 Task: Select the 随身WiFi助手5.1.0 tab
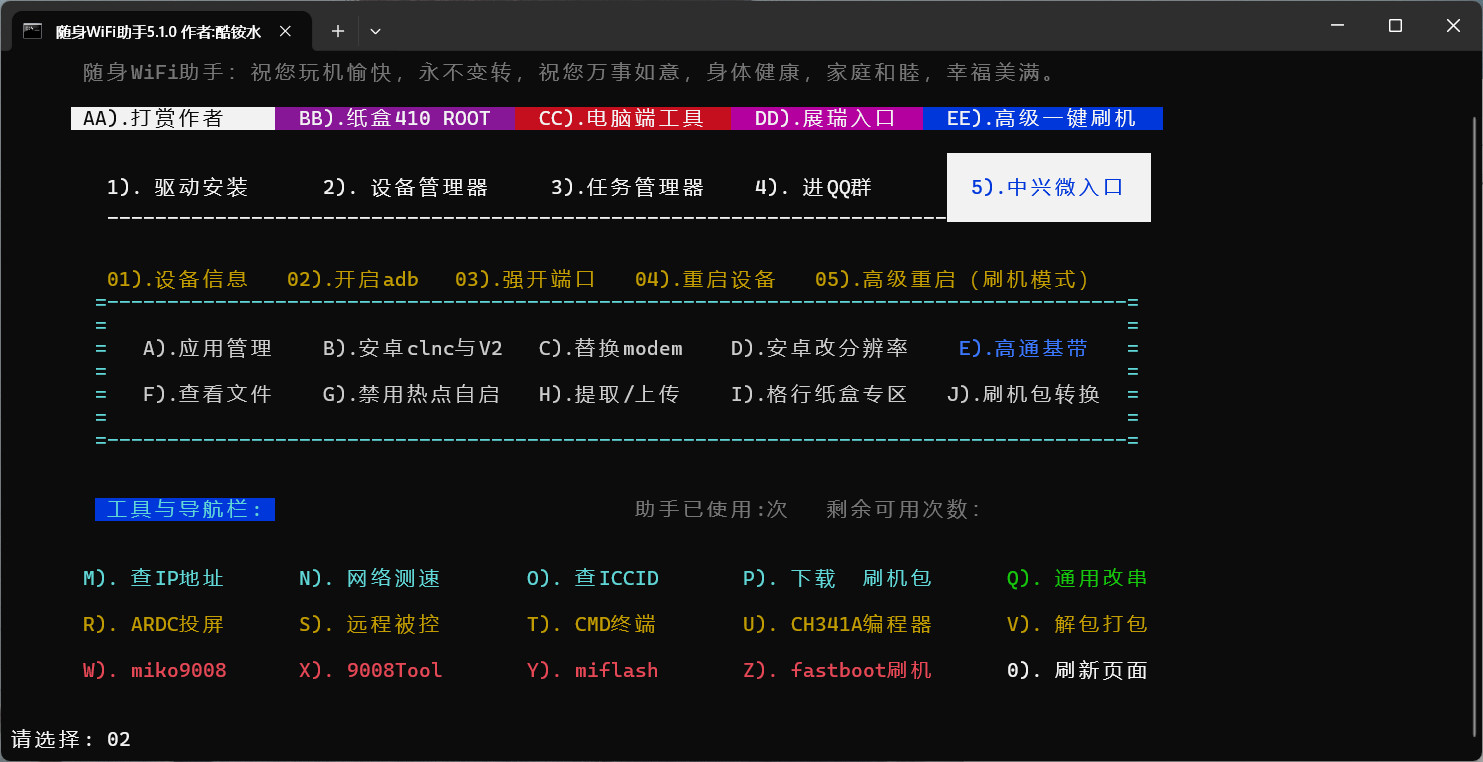pyautogui.click(x=158, y=31)
